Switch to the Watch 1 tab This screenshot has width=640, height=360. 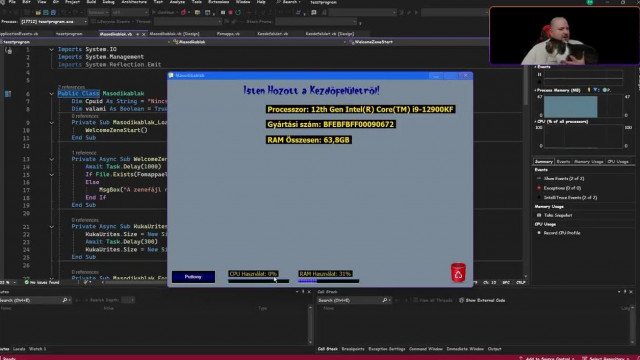(x=38, y=349)
